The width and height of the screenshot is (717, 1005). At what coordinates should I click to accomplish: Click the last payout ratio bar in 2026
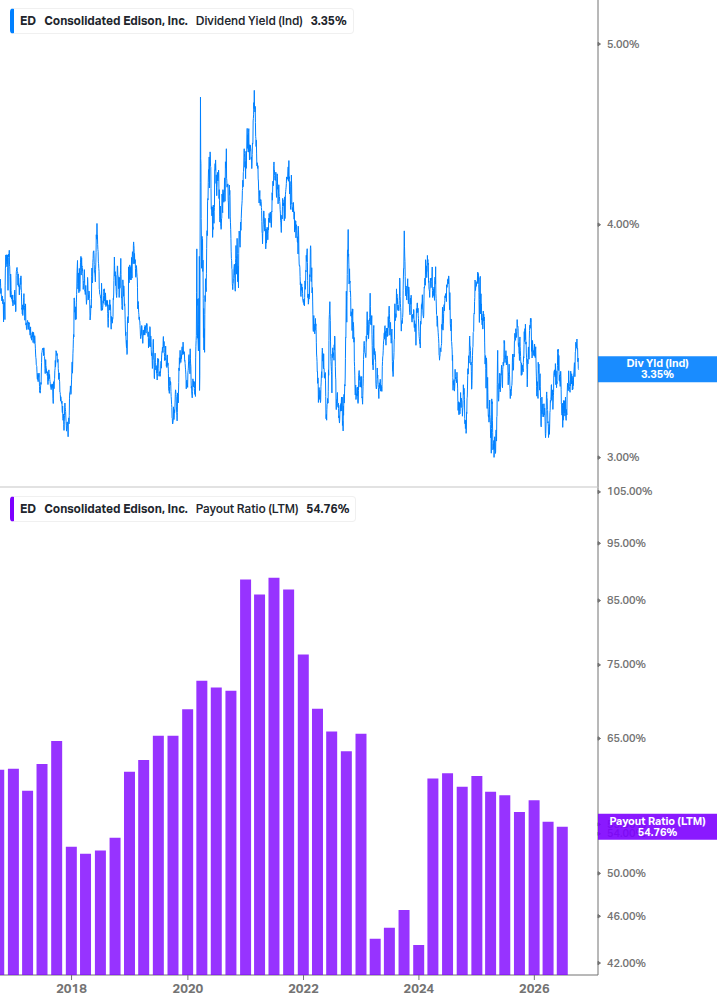pyautogui.click(x=562, y=901)
